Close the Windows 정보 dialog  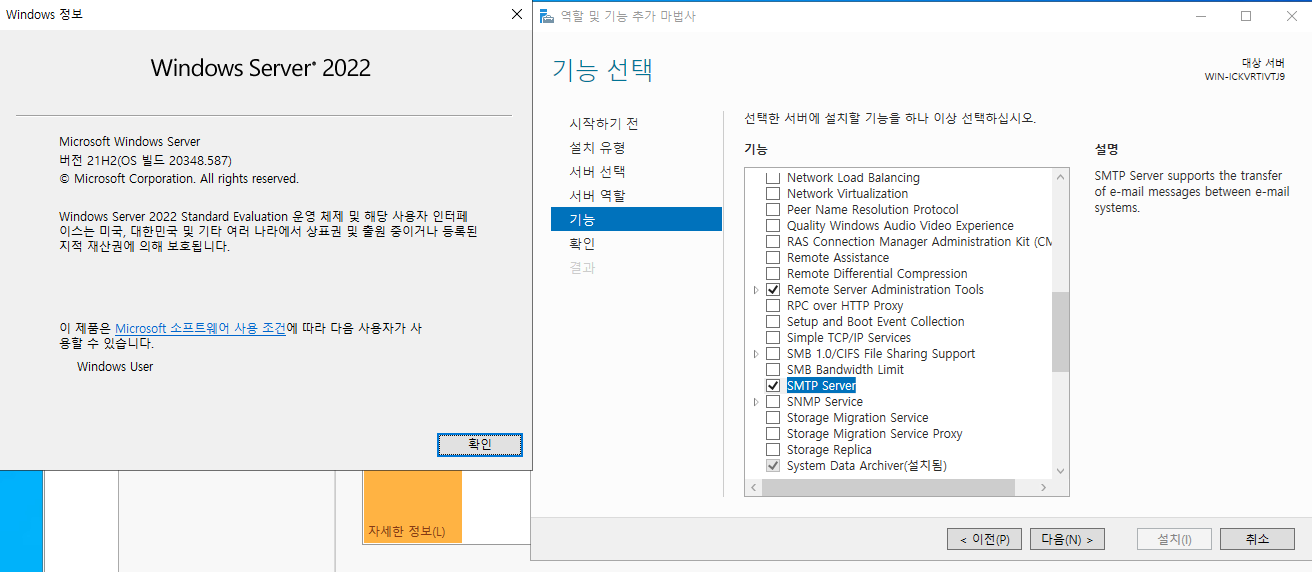coord(516,15)
